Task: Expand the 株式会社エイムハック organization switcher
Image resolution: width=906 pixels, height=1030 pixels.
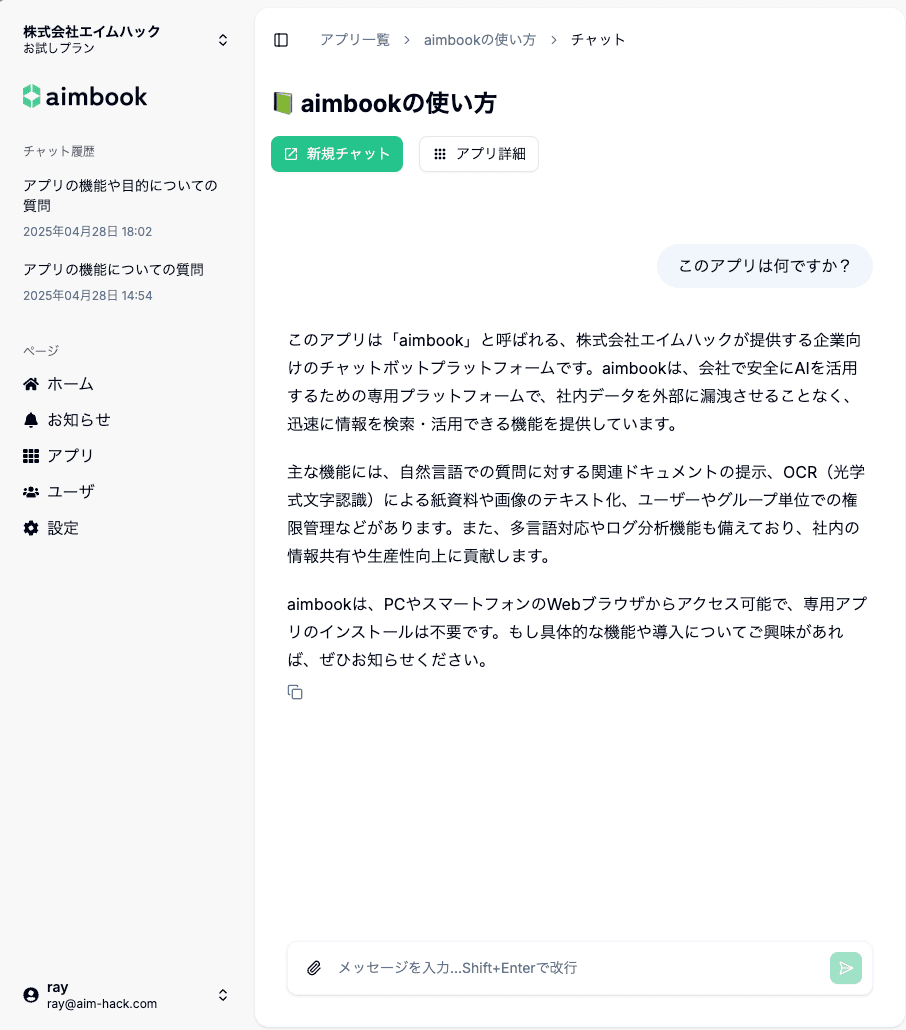Action: pos(223,40)
